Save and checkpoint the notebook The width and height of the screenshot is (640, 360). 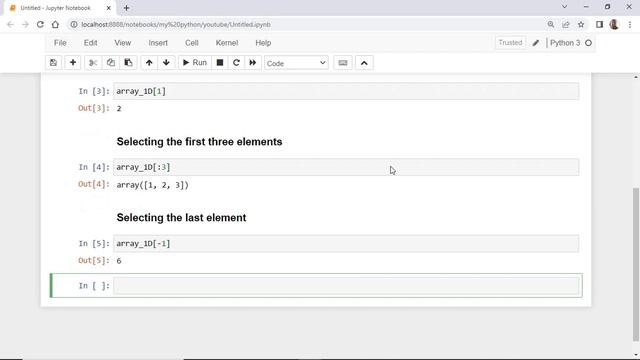point(53,63)
